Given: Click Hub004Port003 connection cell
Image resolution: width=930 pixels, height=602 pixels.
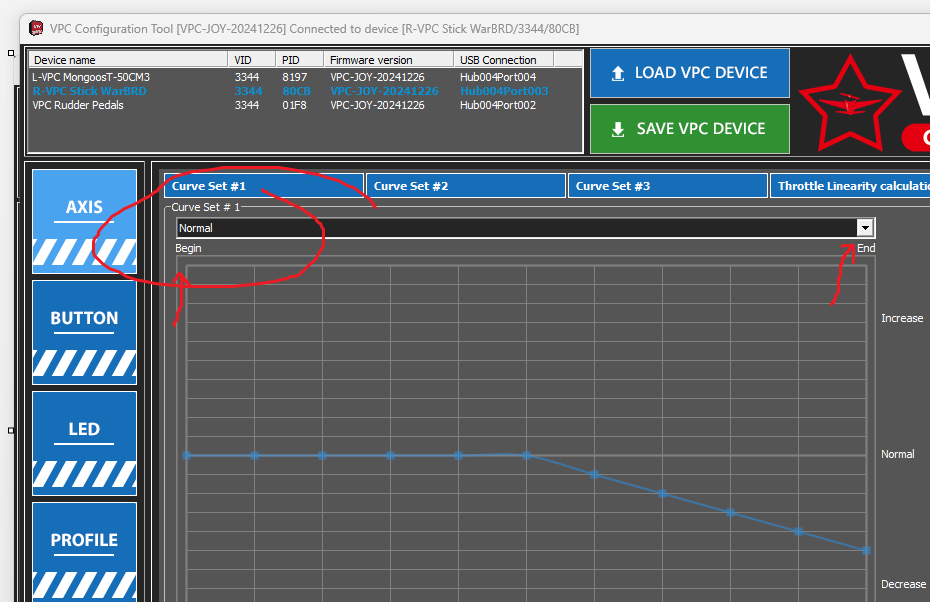Looking at the screenshot, I should click(504, 91).
